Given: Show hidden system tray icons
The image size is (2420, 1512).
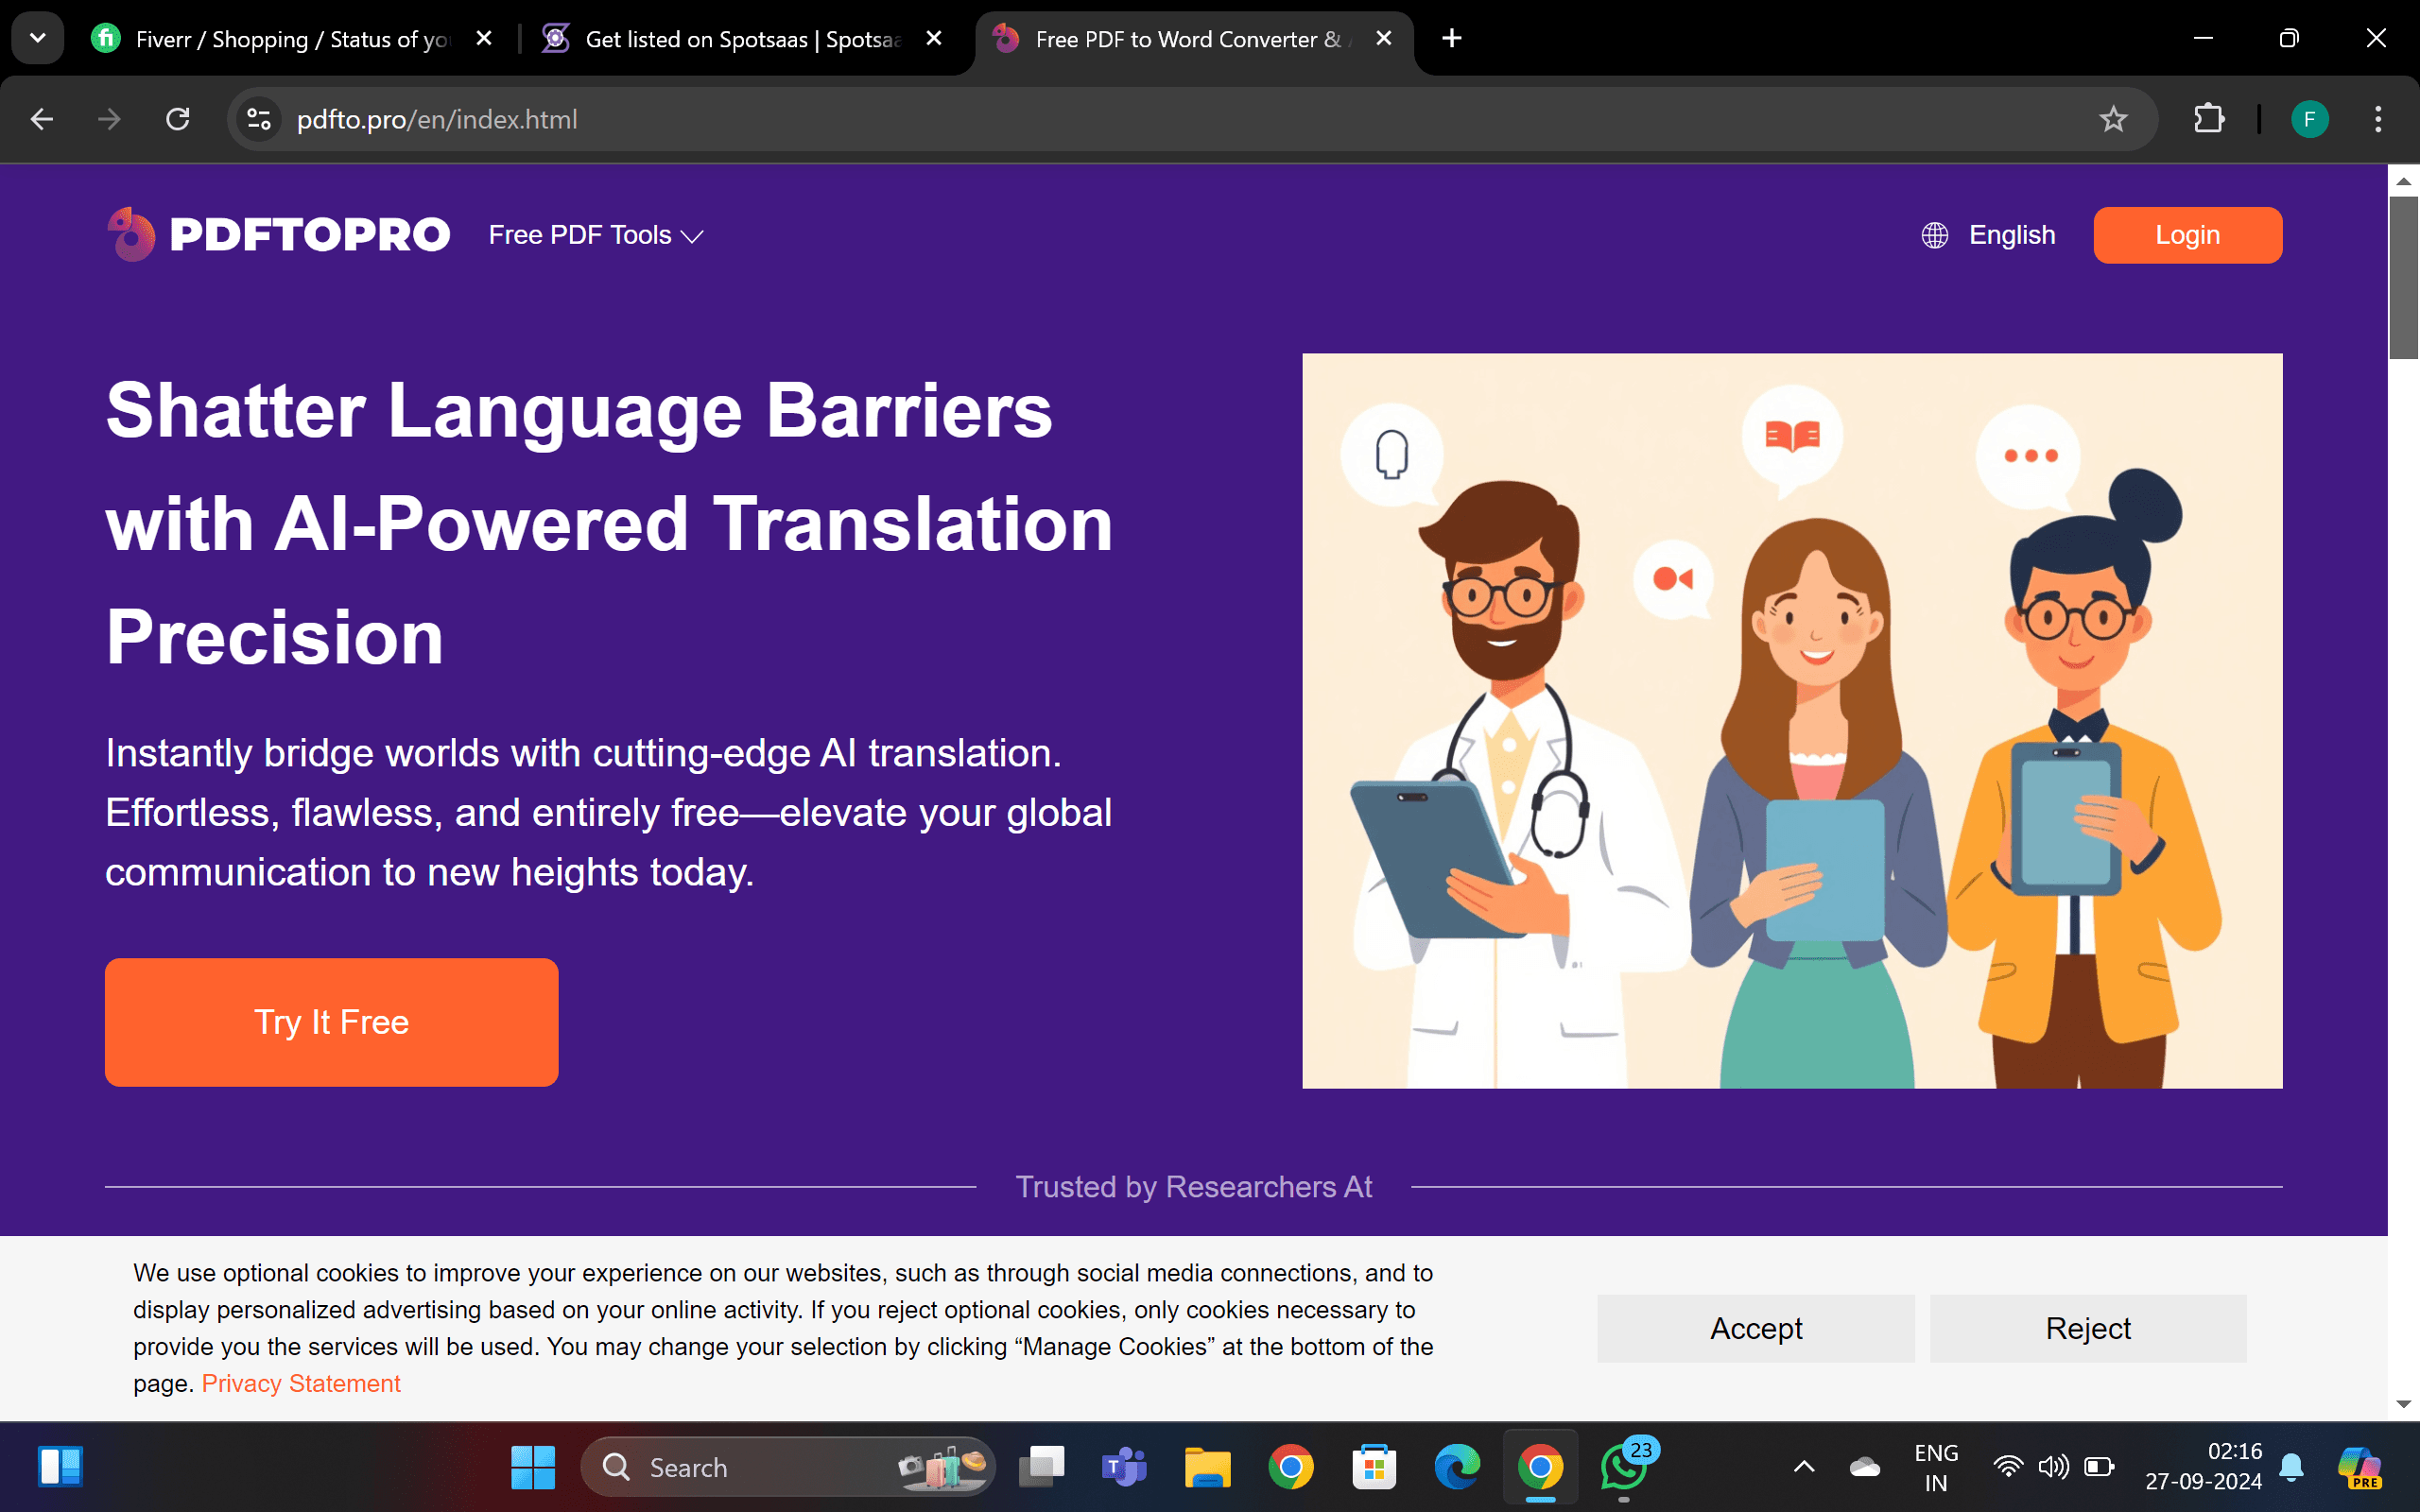Looking at the screenshot, I should 1804,1467.
